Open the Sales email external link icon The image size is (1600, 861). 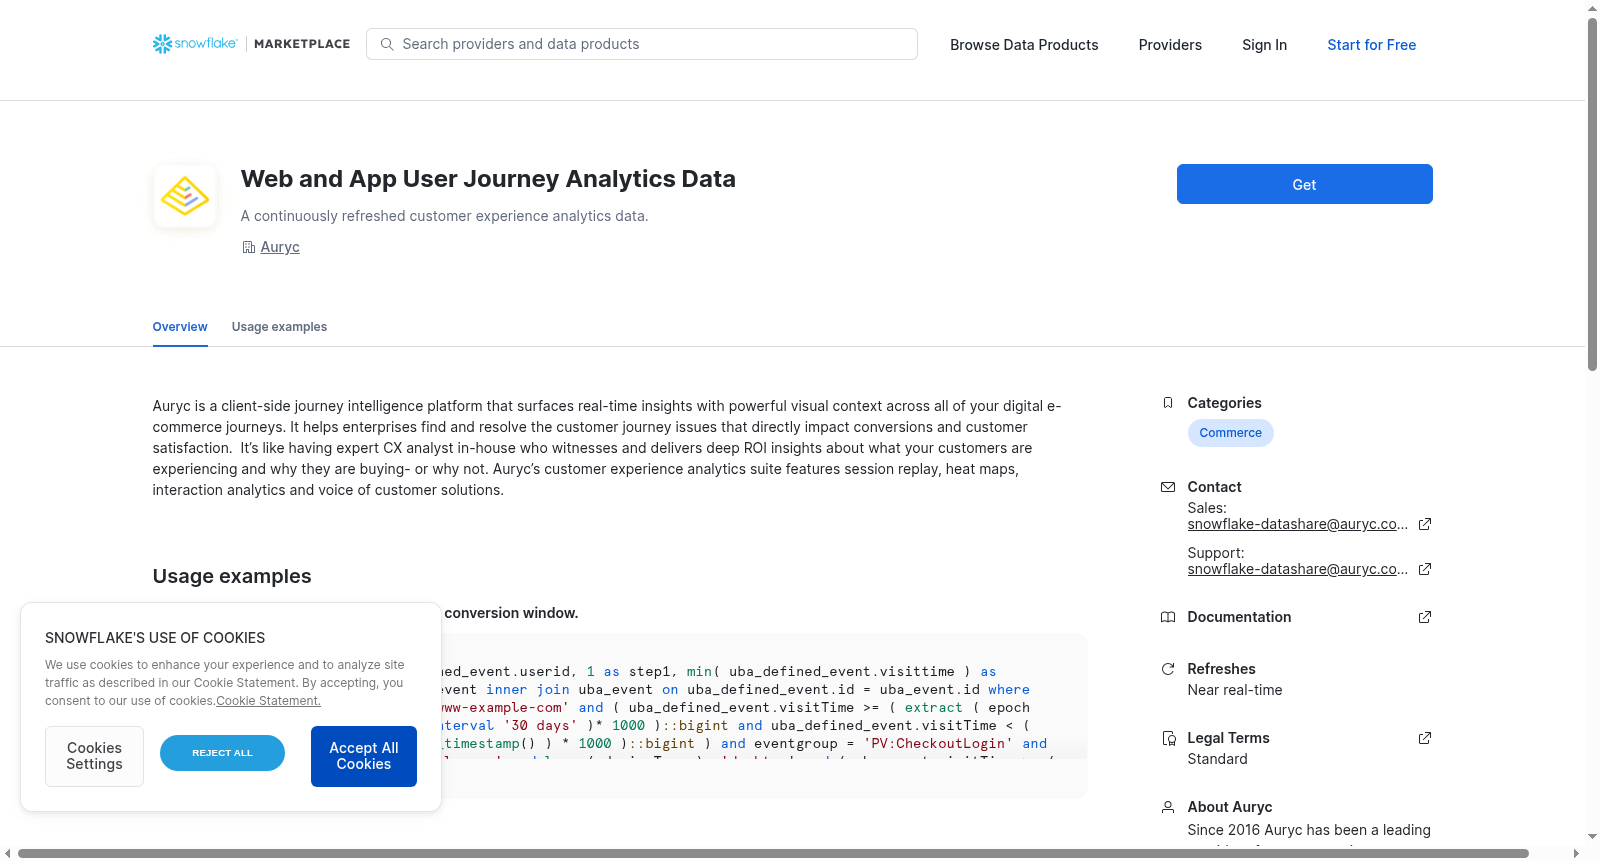(x=1425, y=524)
